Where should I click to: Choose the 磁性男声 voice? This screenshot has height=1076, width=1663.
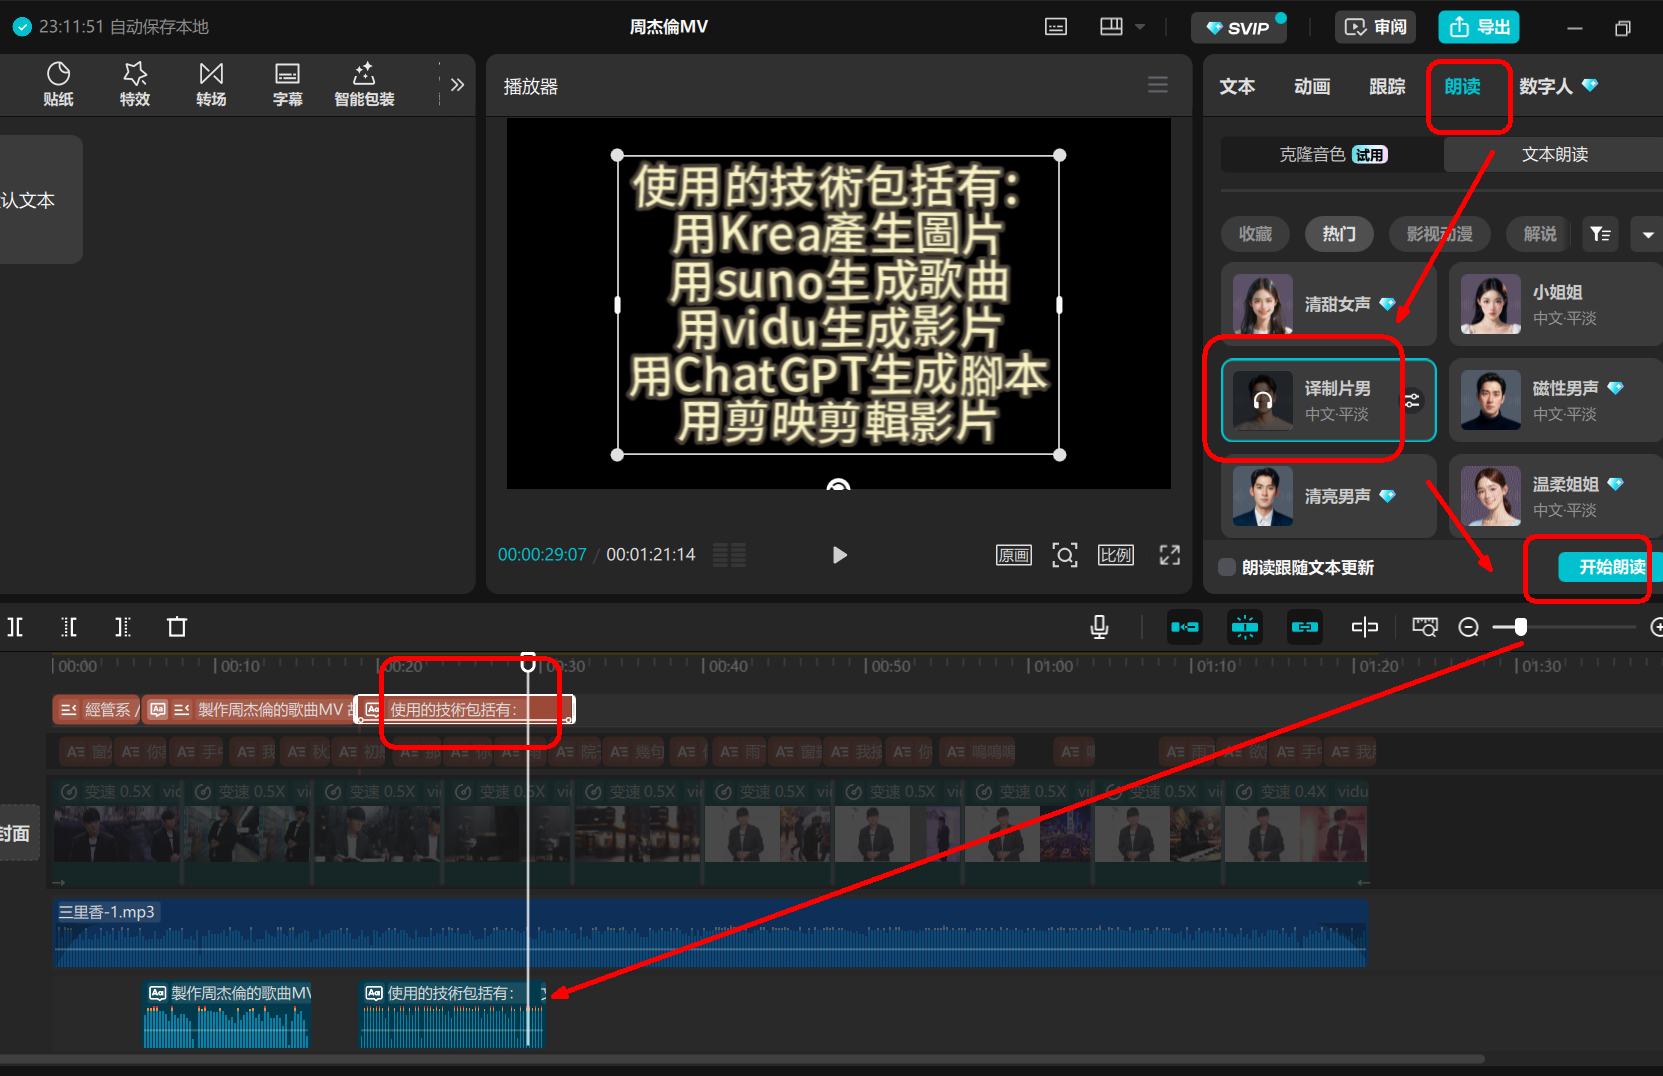pyautogui.click(x=1556, y=400)
